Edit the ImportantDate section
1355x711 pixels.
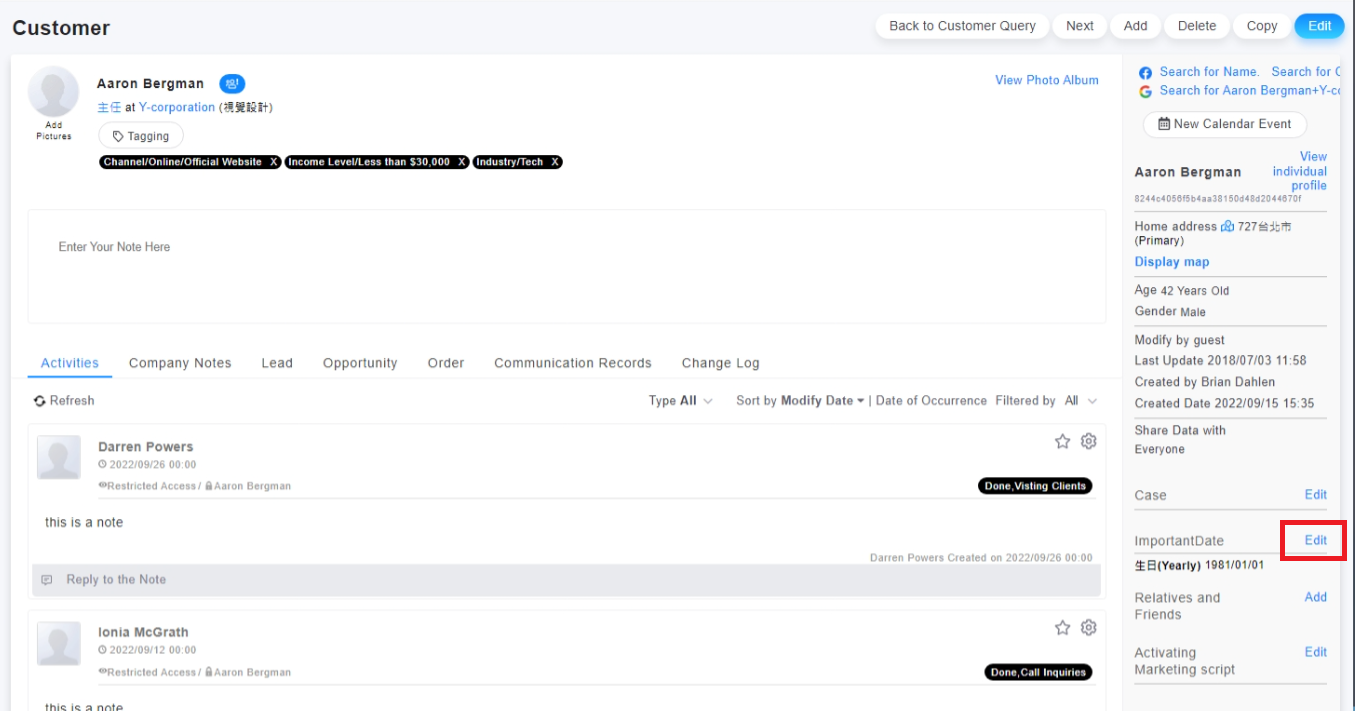1315,540
